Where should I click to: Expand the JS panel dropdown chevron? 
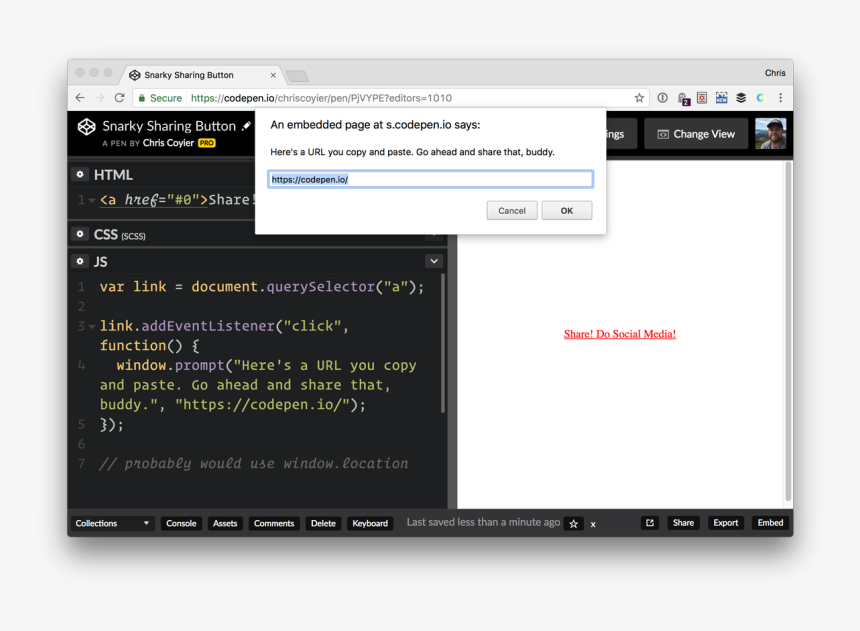tap(434, 261)
